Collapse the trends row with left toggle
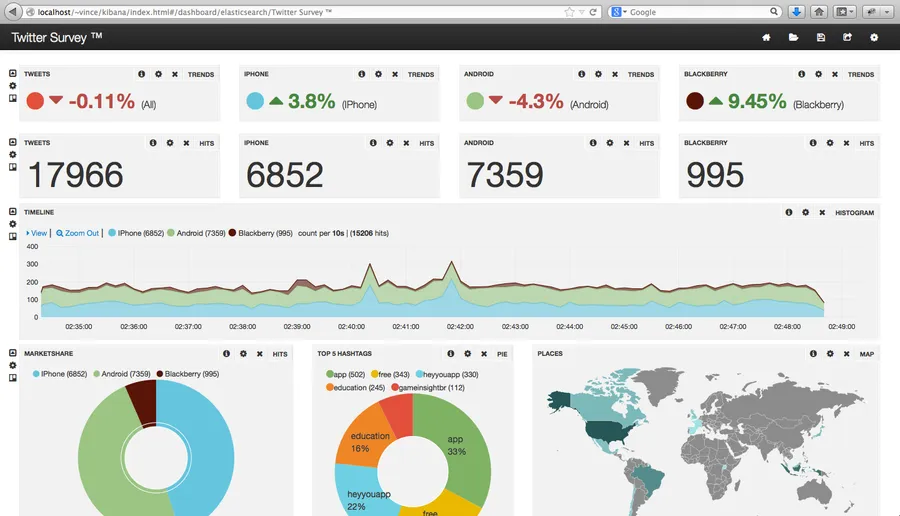This screenshot has height=516, width=900. [13, 73]
